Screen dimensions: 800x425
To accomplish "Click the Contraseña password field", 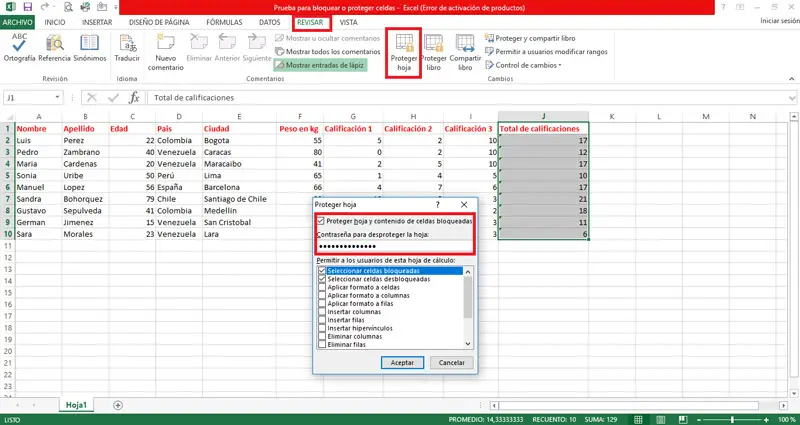I will click(x=394, y=246).
